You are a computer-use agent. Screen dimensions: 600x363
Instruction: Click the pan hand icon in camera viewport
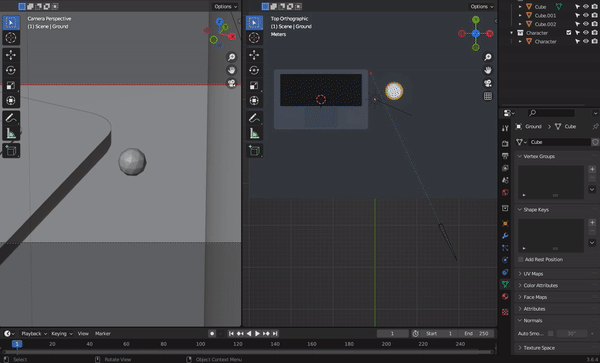pos(232,70)
